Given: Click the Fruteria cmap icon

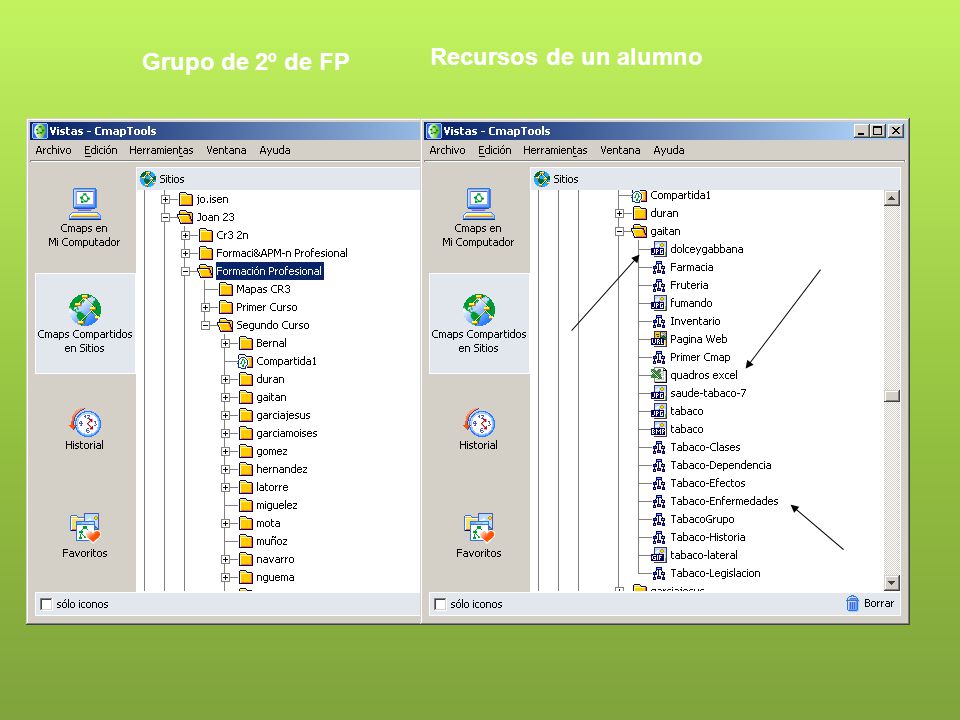Looking at the screenshot, I should point(658,285).
